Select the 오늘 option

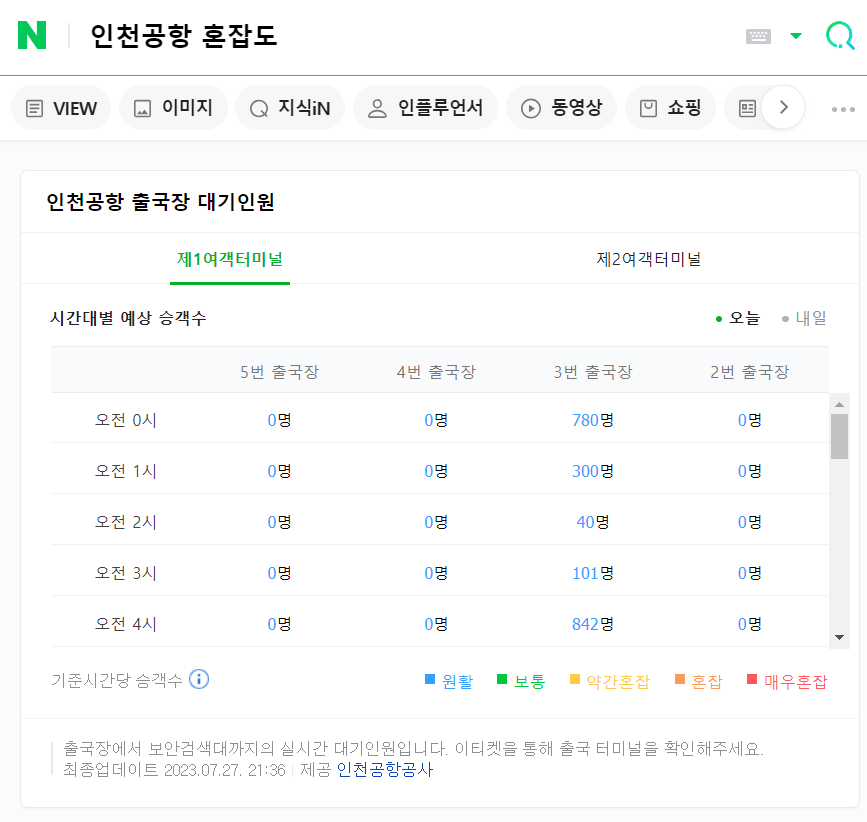[x=738, y=318]
